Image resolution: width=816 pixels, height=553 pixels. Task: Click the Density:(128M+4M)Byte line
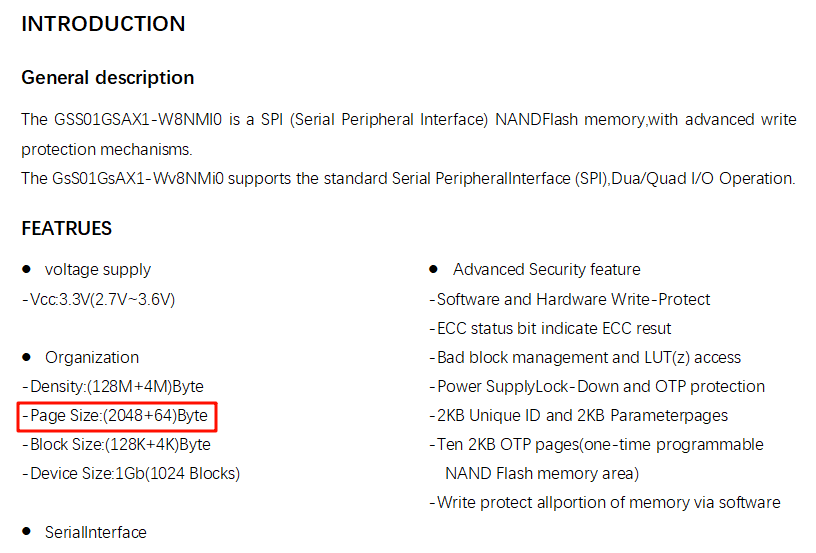[113, 387]
